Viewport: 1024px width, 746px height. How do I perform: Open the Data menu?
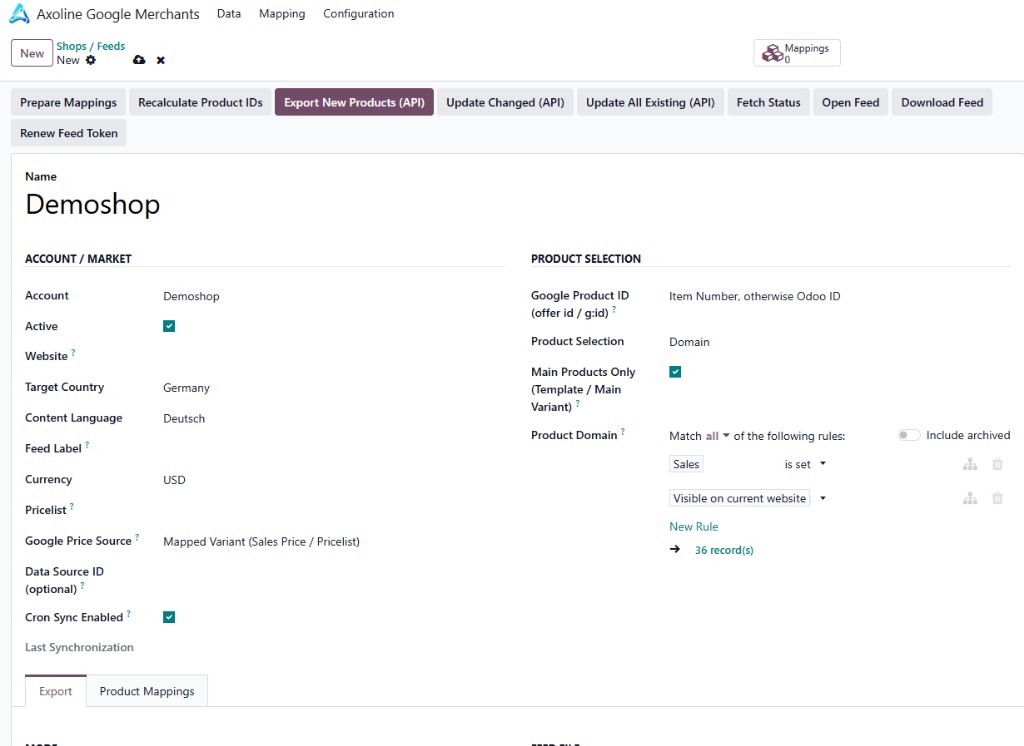229,14
